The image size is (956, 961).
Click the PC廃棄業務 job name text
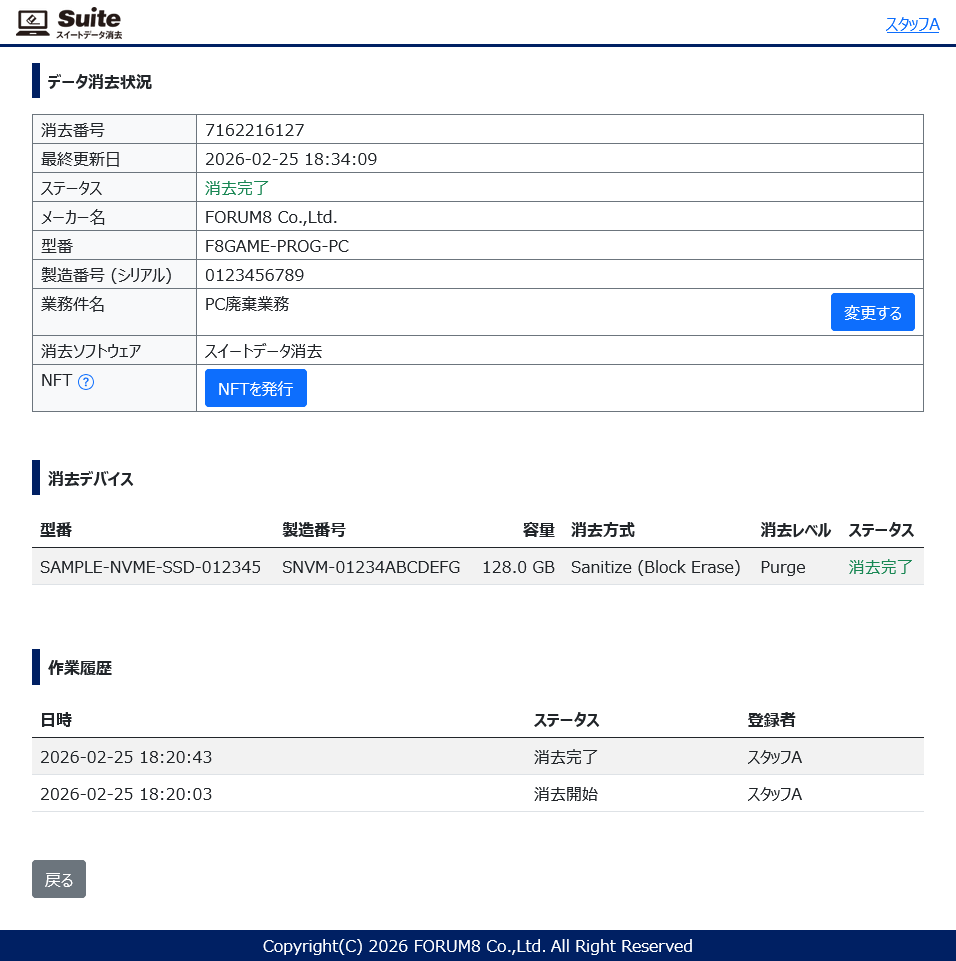(247, 304)
